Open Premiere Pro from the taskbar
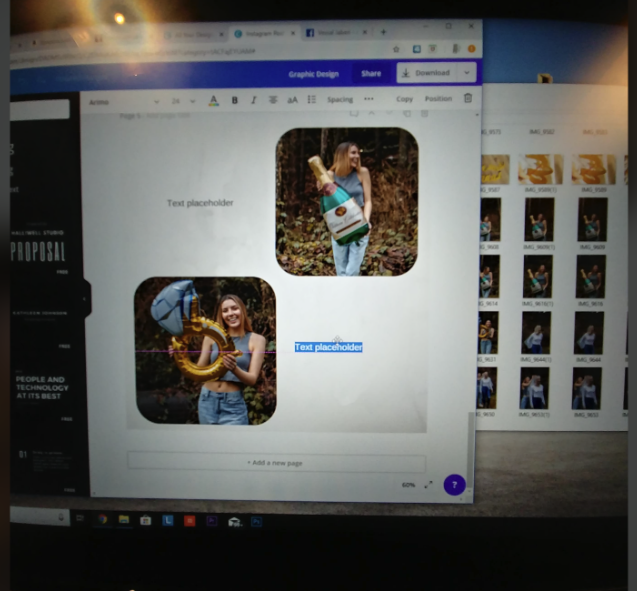This screenshot has height=591, width=637. [211, 521]
